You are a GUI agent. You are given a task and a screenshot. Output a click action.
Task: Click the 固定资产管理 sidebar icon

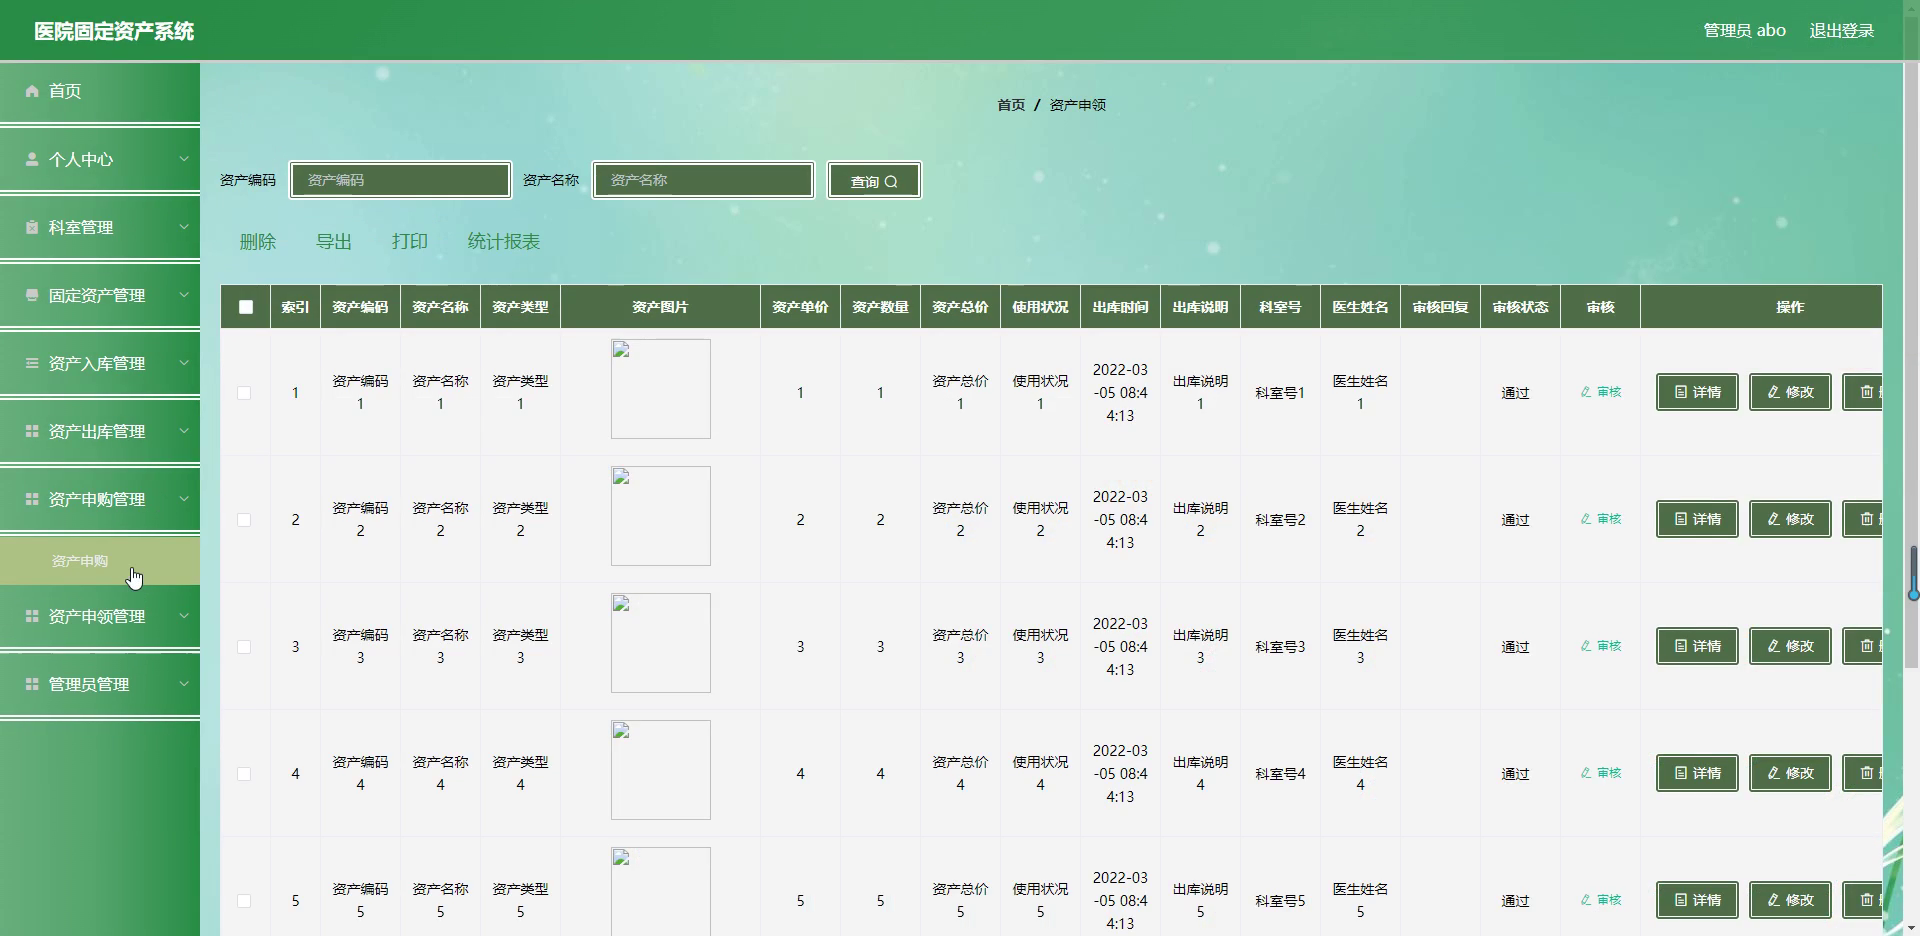[x=32, y=295]
